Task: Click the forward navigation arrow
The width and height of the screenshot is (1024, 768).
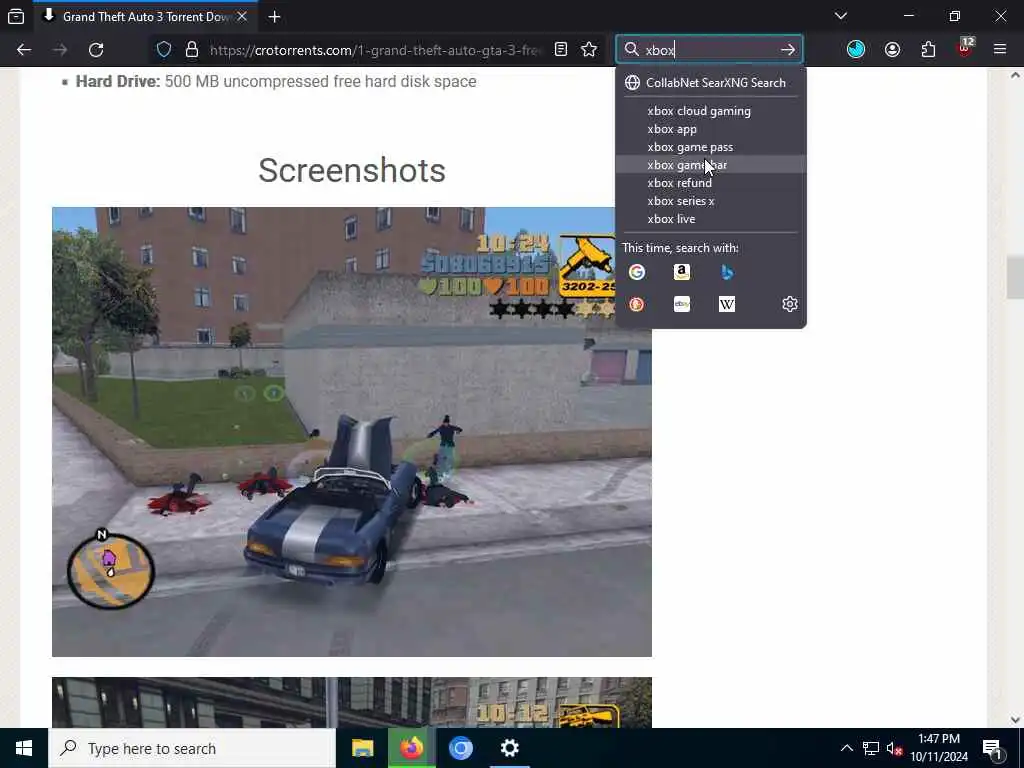Action: tap(60, 50)
